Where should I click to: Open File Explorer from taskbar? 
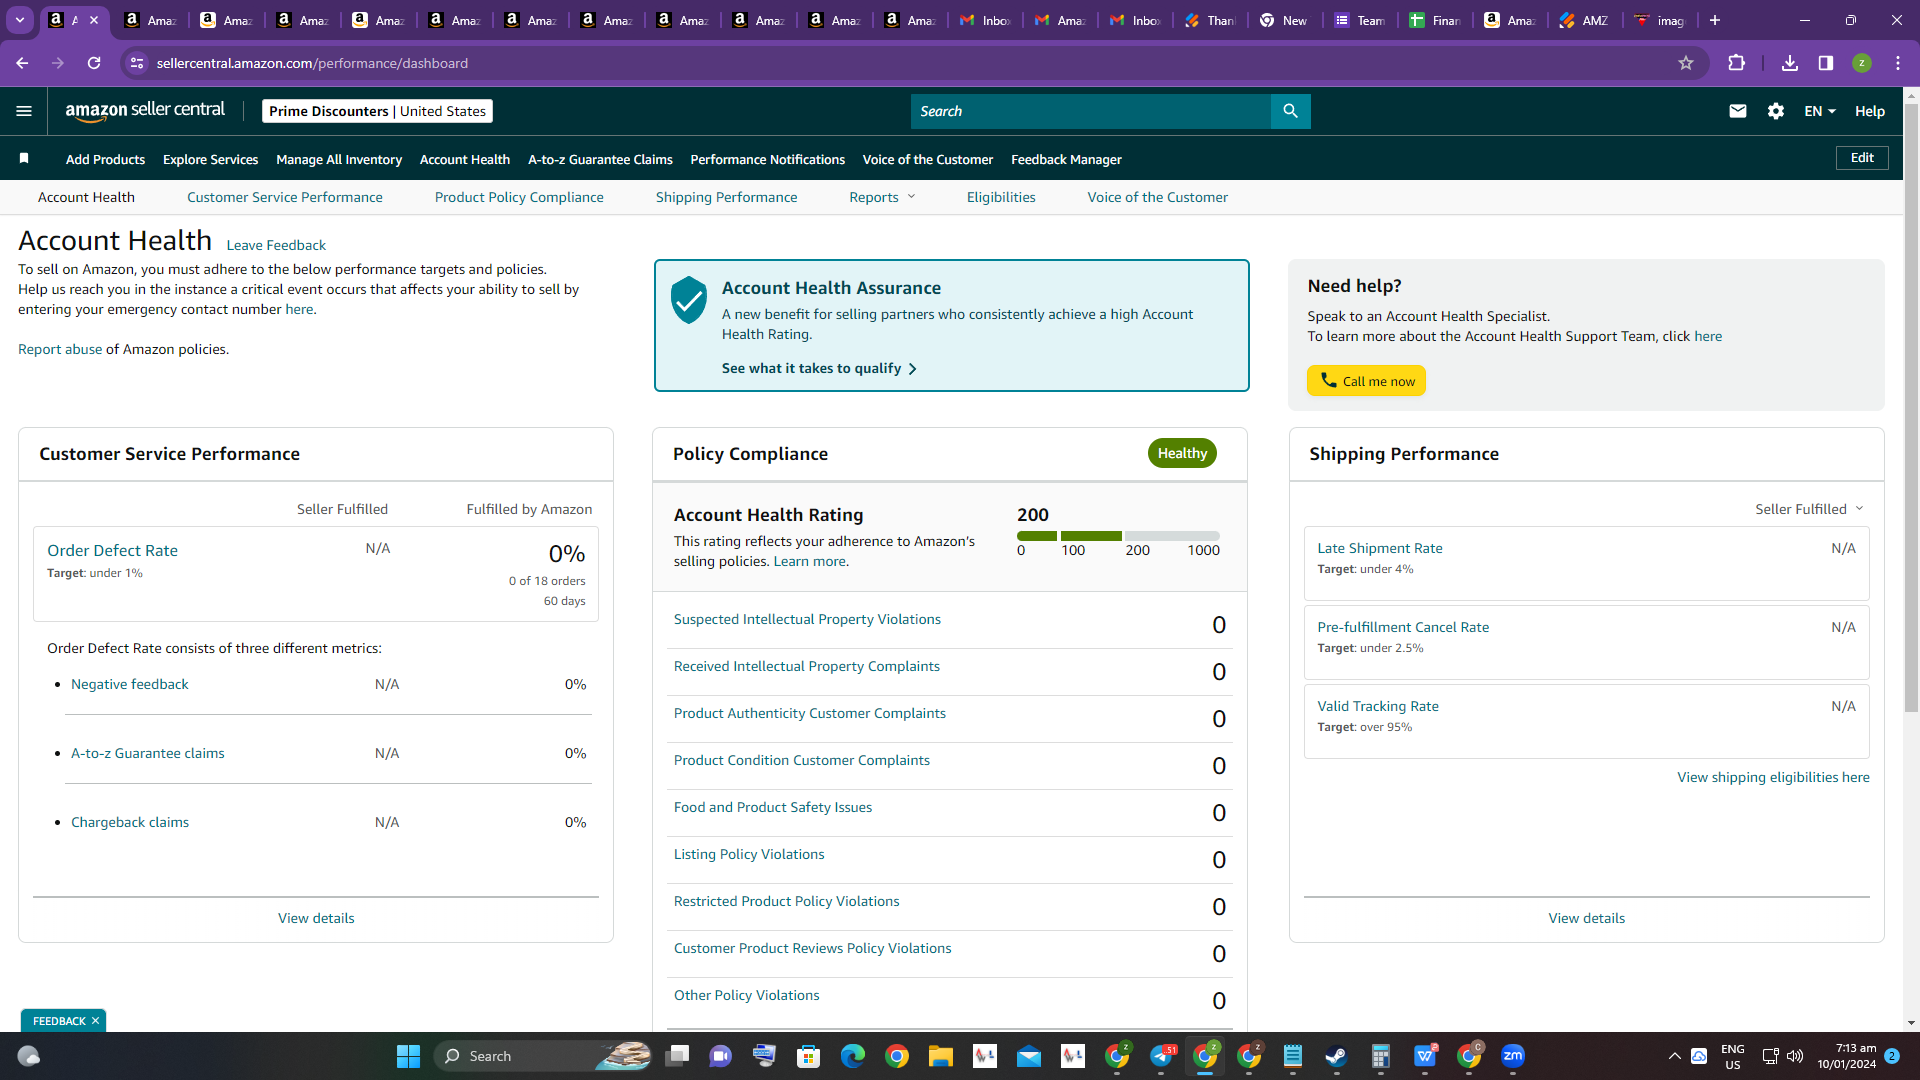pos(941,1056)
